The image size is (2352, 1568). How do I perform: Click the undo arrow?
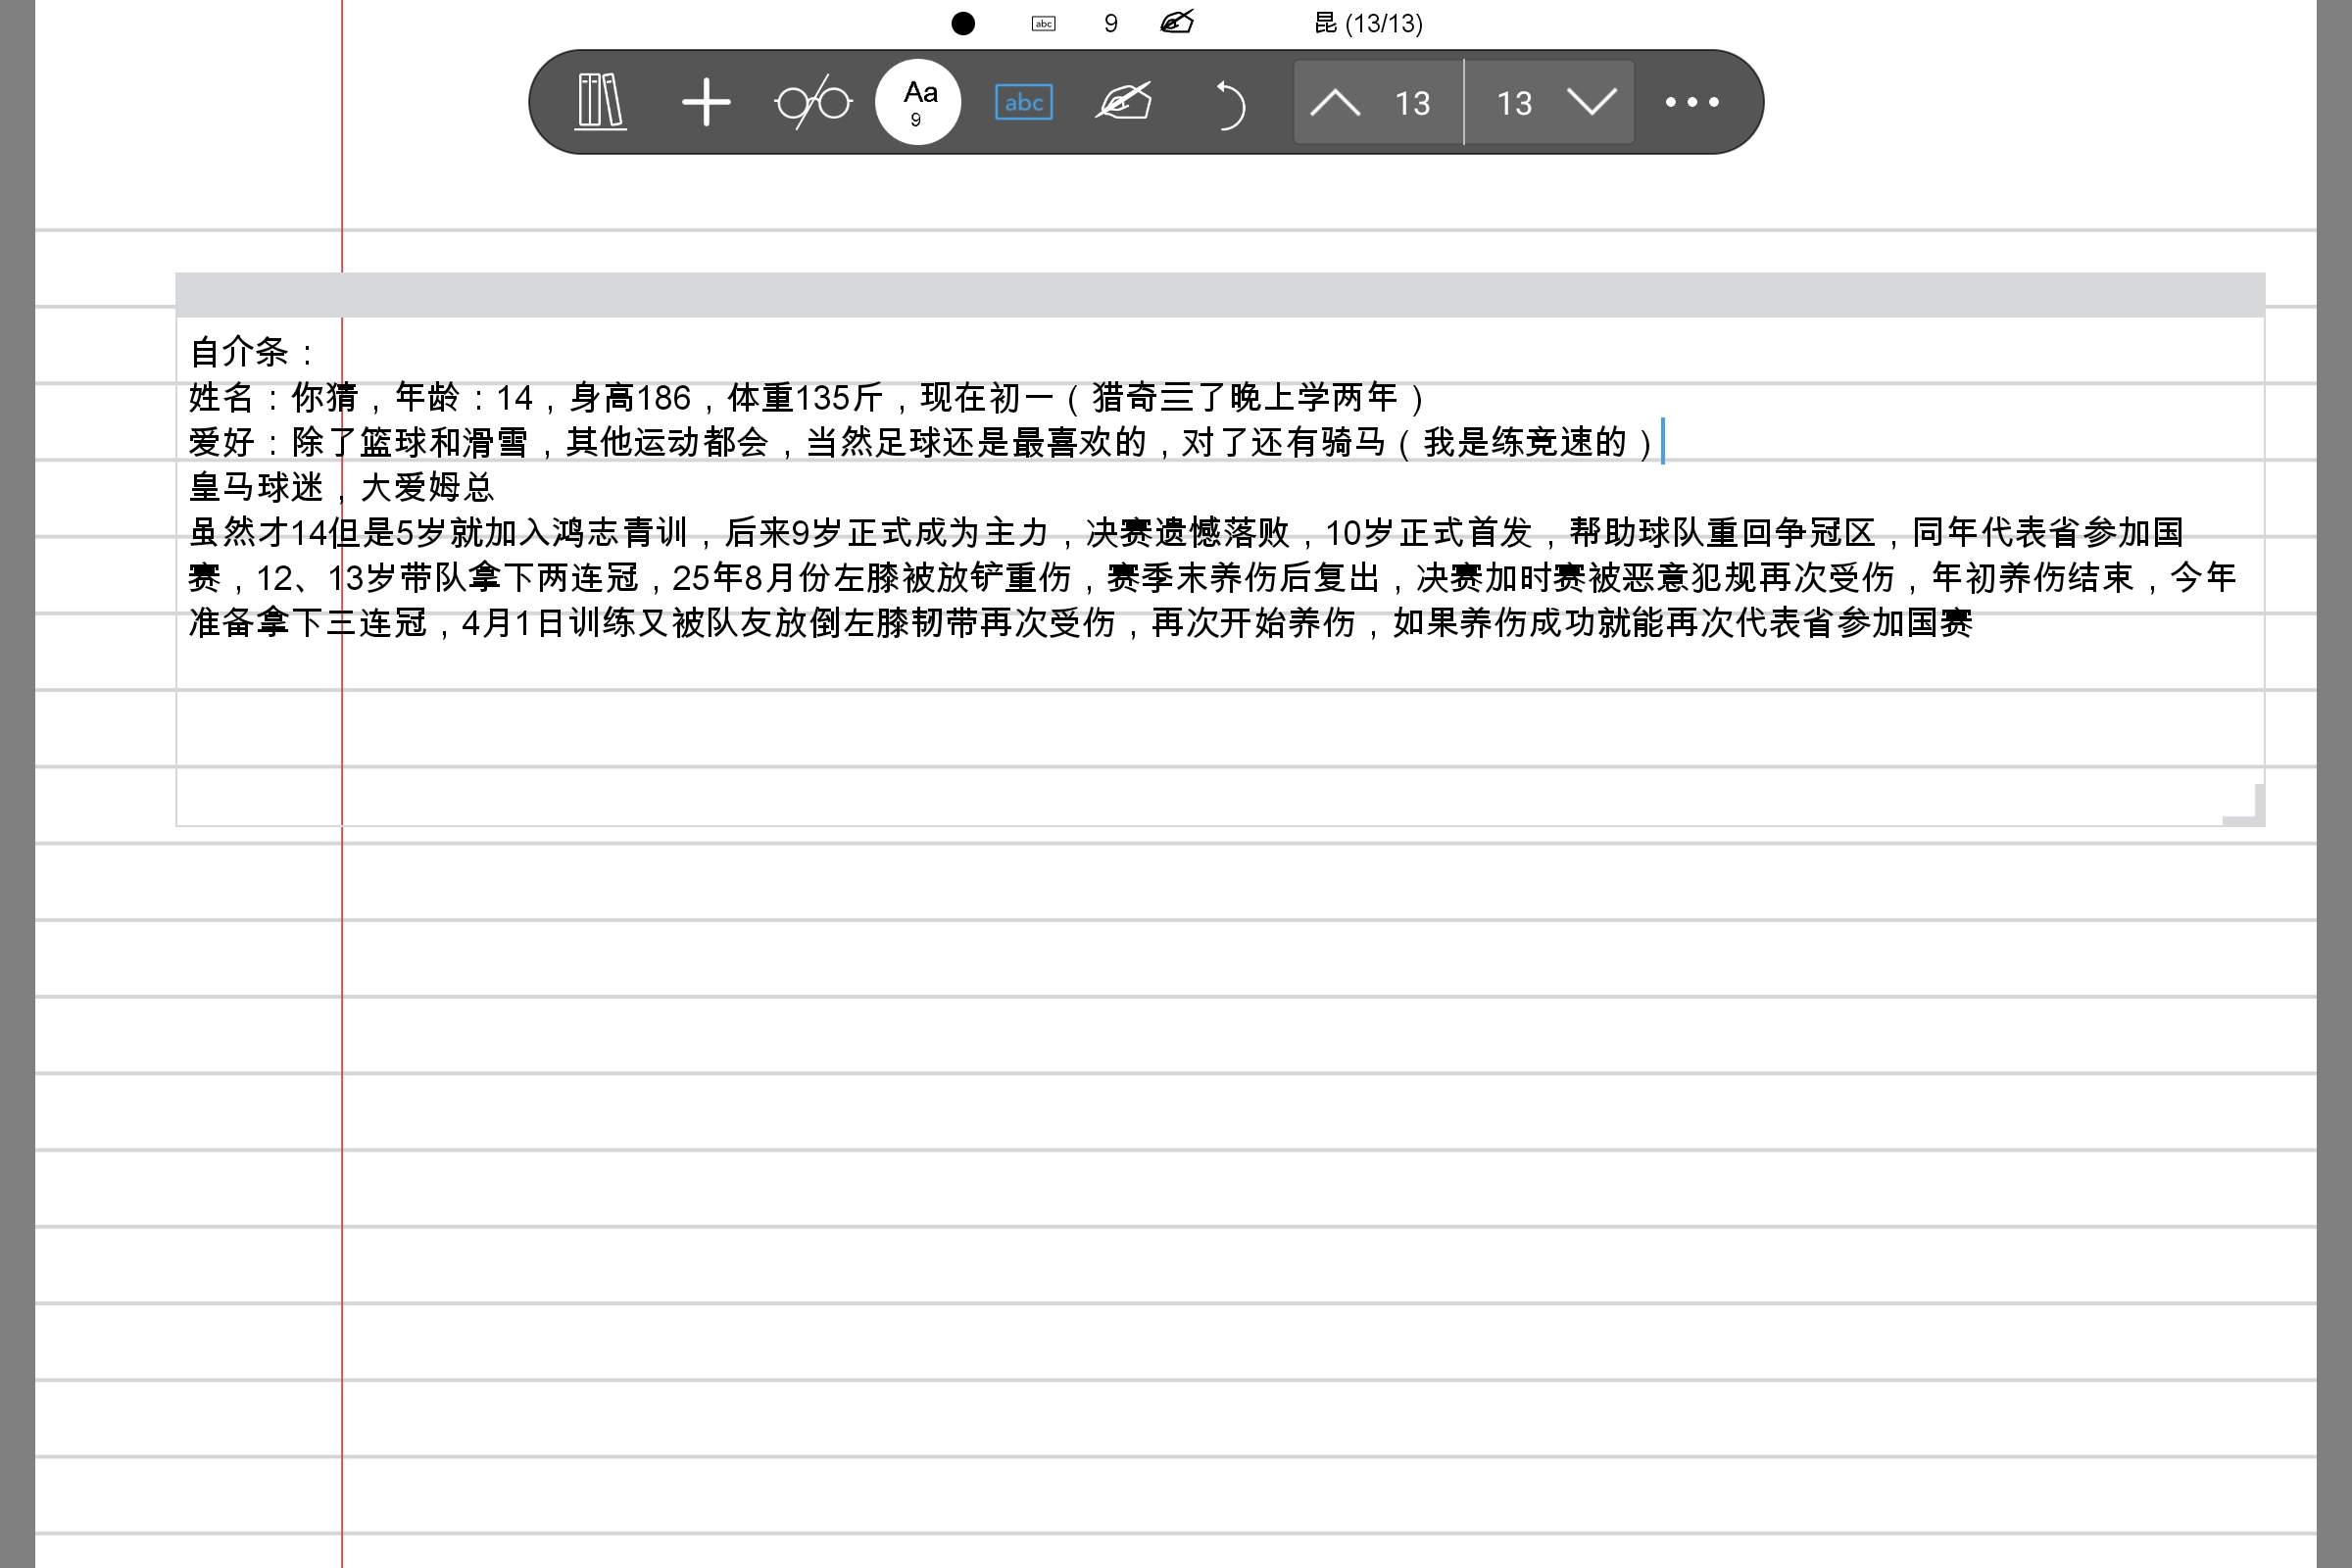(x=1232, y=101)
